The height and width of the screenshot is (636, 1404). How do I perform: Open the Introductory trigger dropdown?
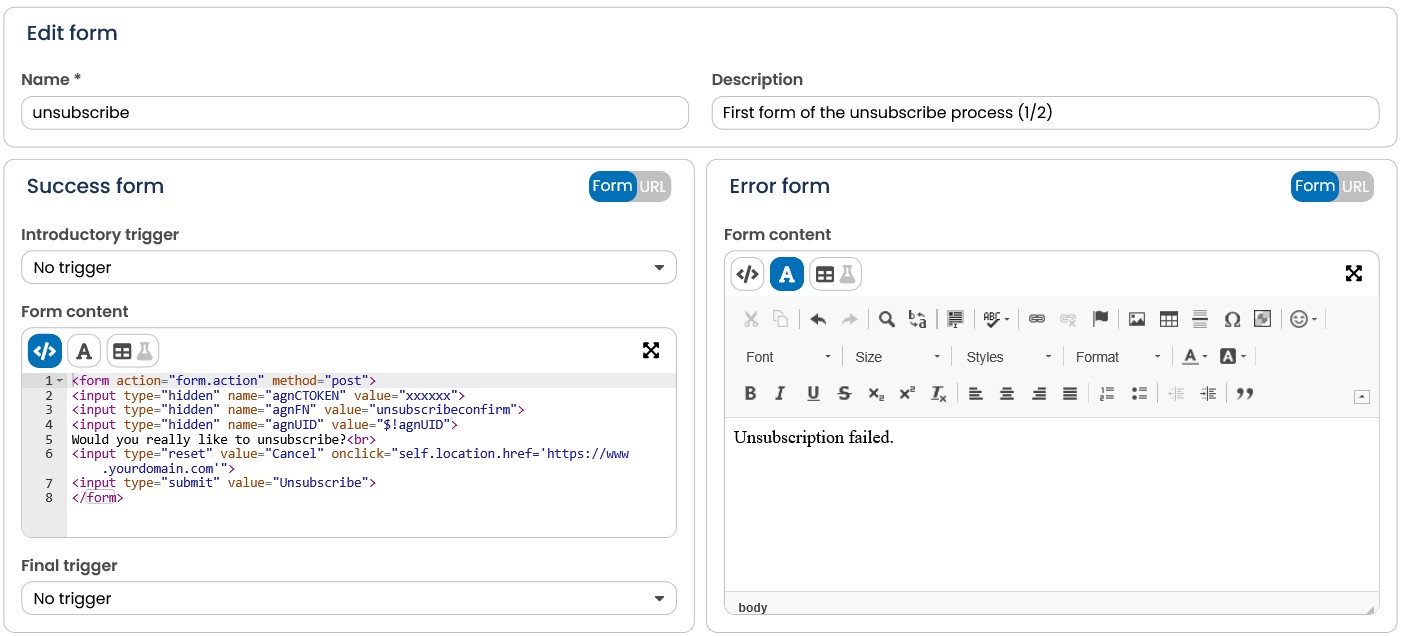349,268
